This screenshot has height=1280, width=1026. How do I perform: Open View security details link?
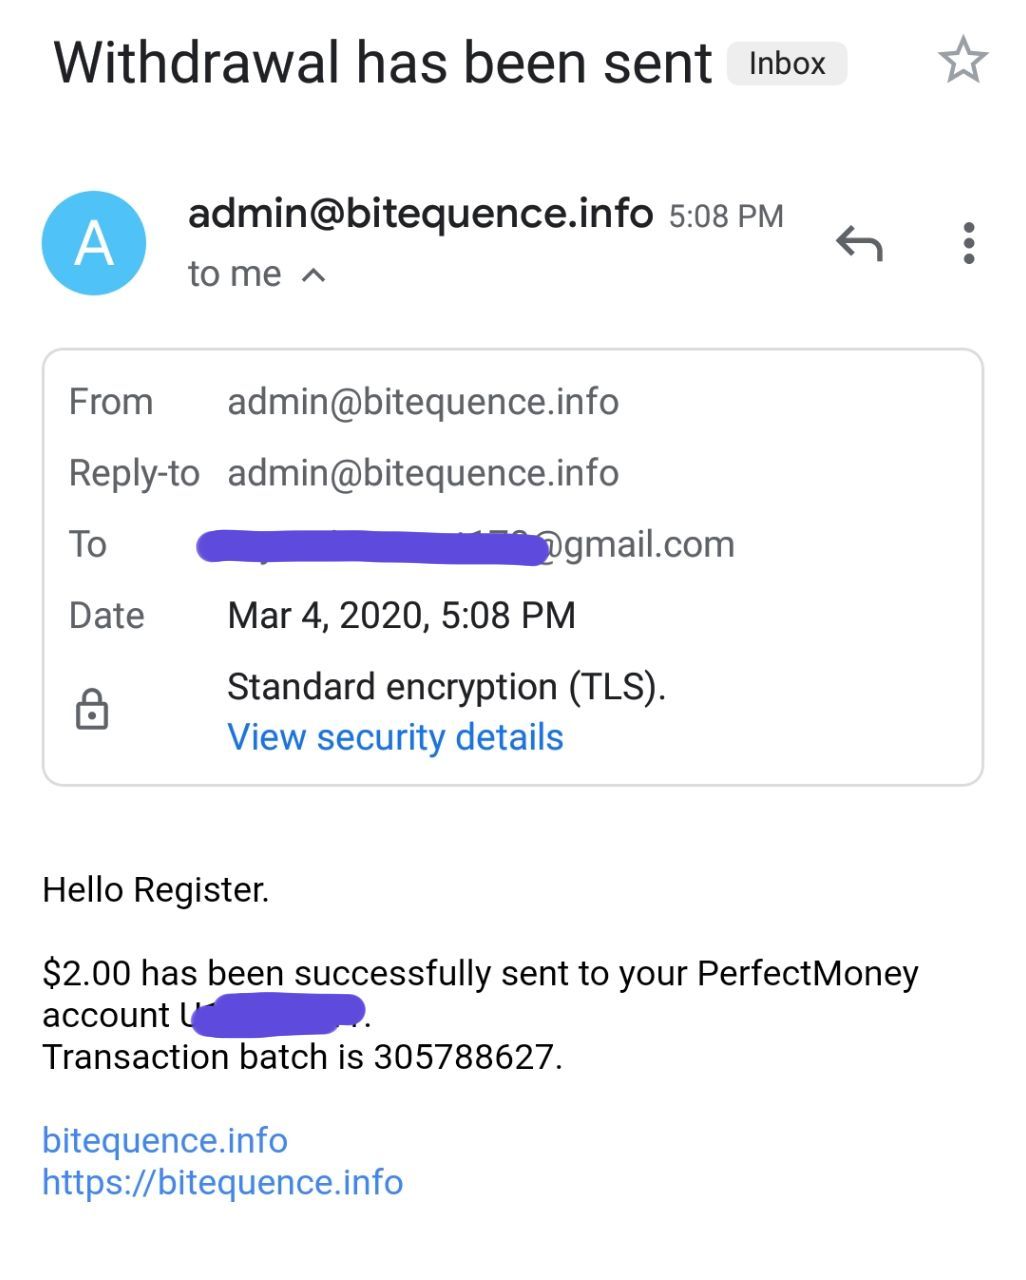(x=395, y=737)
